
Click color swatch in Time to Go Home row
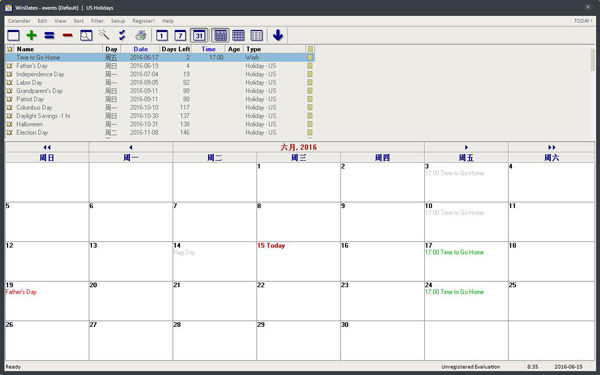pyautogui.click(x=310, y=57)
